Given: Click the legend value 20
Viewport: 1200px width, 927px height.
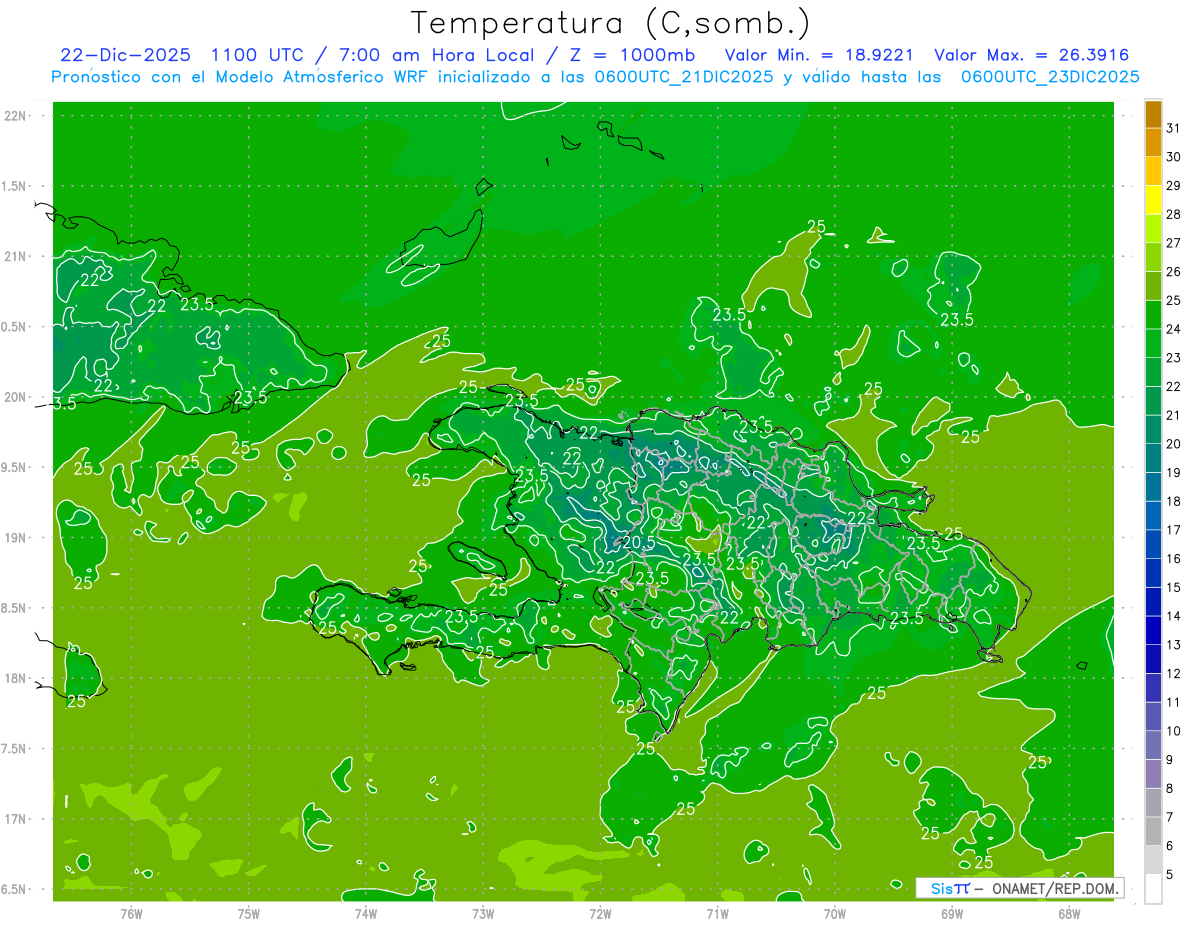Looking at the screenshot, I should point(1174,444).
